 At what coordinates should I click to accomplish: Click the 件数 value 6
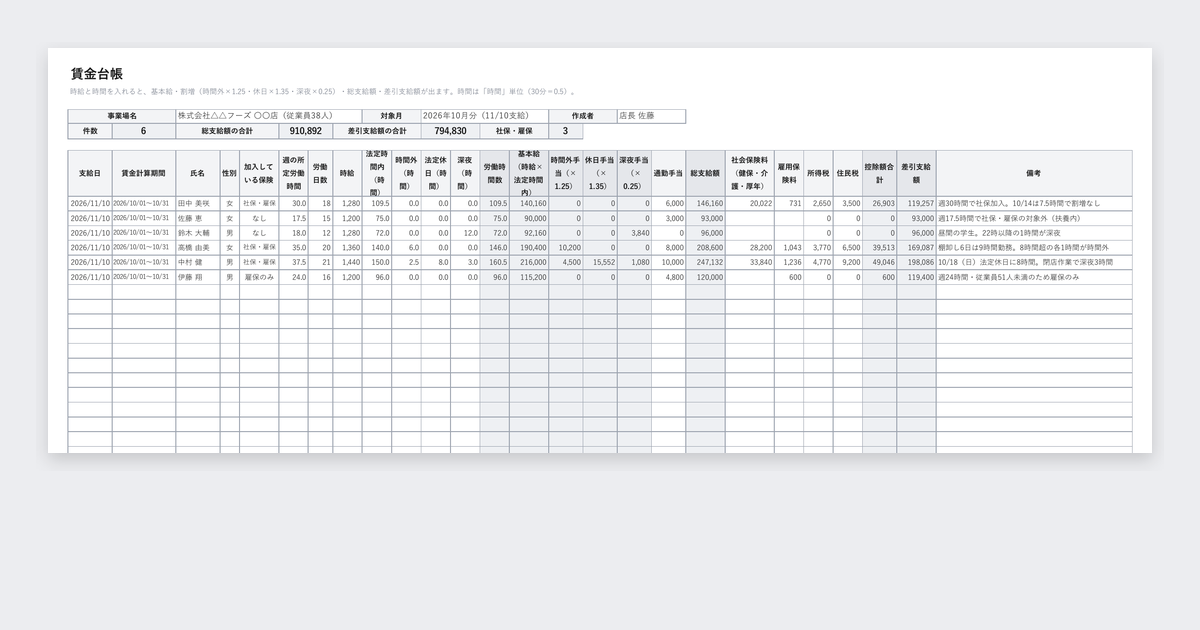(143, 131)
